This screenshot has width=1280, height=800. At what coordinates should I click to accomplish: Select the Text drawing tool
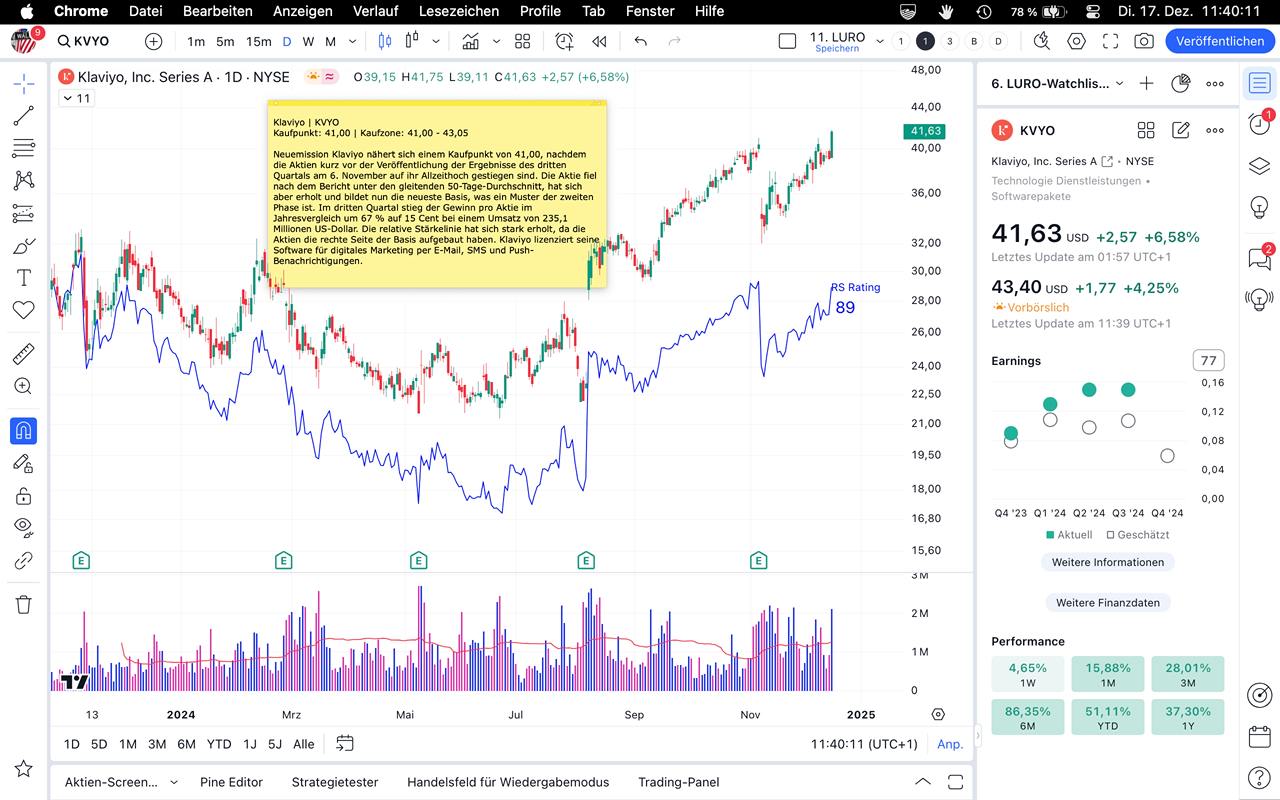tap(23, 277)
